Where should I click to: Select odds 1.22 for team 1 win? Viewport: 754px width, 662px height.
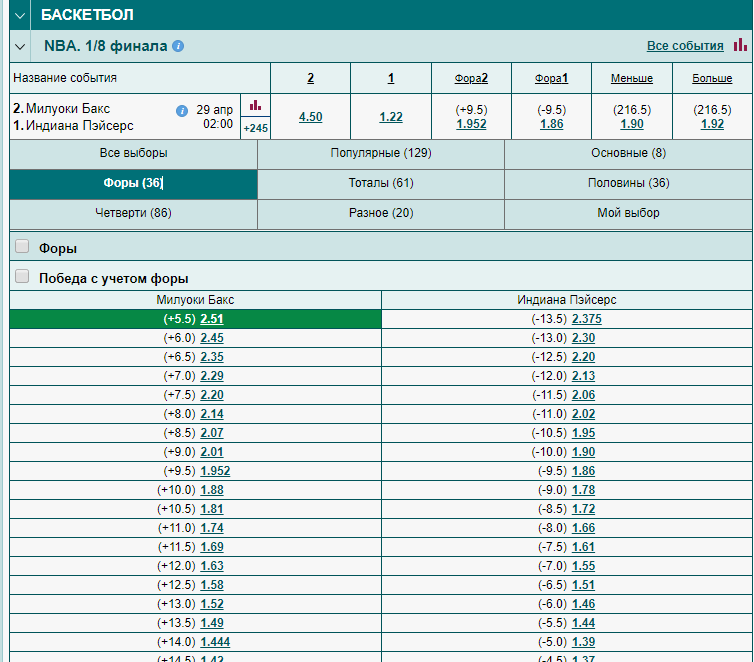pyautogui.click(x=391, y=117)
